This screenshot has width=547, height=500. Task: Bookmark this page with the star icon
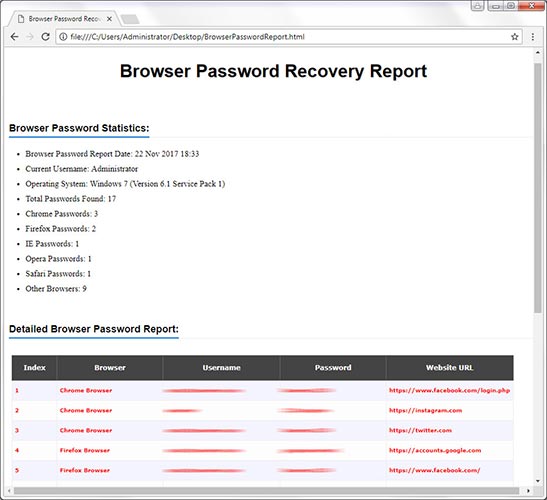pos(515,37)
